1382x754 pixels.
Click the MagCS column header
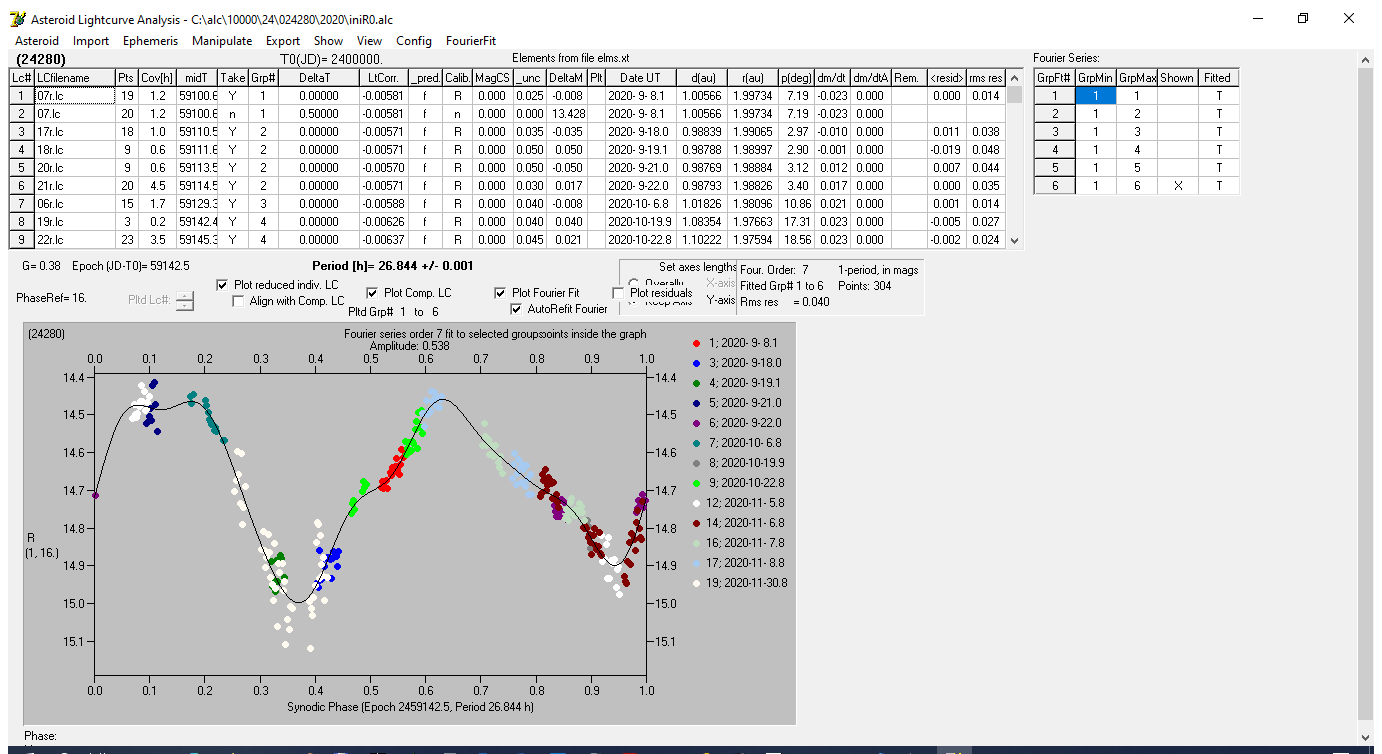click(491, 78)
